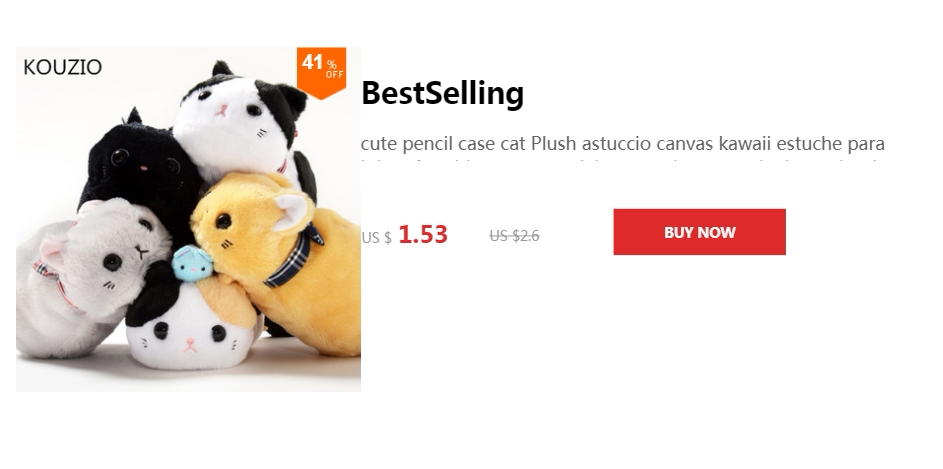Screen dimensions: 943x469
Task: Click the gray cat's pink ear
Action: [55, 251]
